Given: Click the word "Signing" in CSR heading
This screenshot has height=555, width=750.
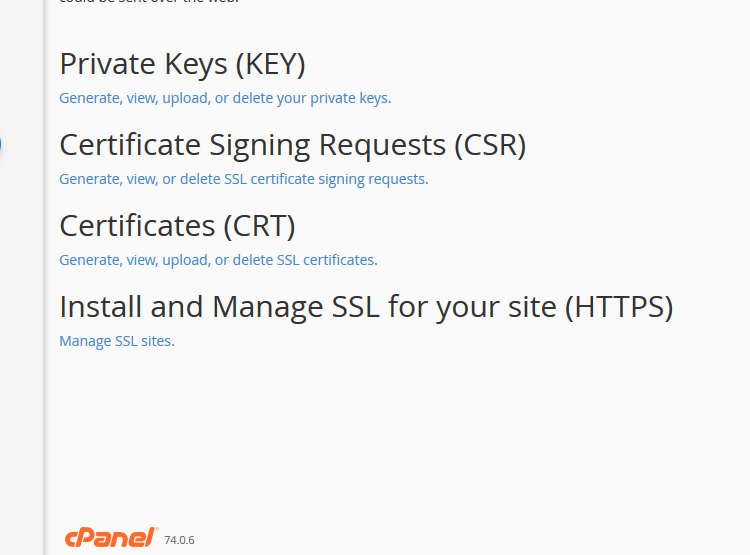Looking at the screenshot, I should 260,145.
